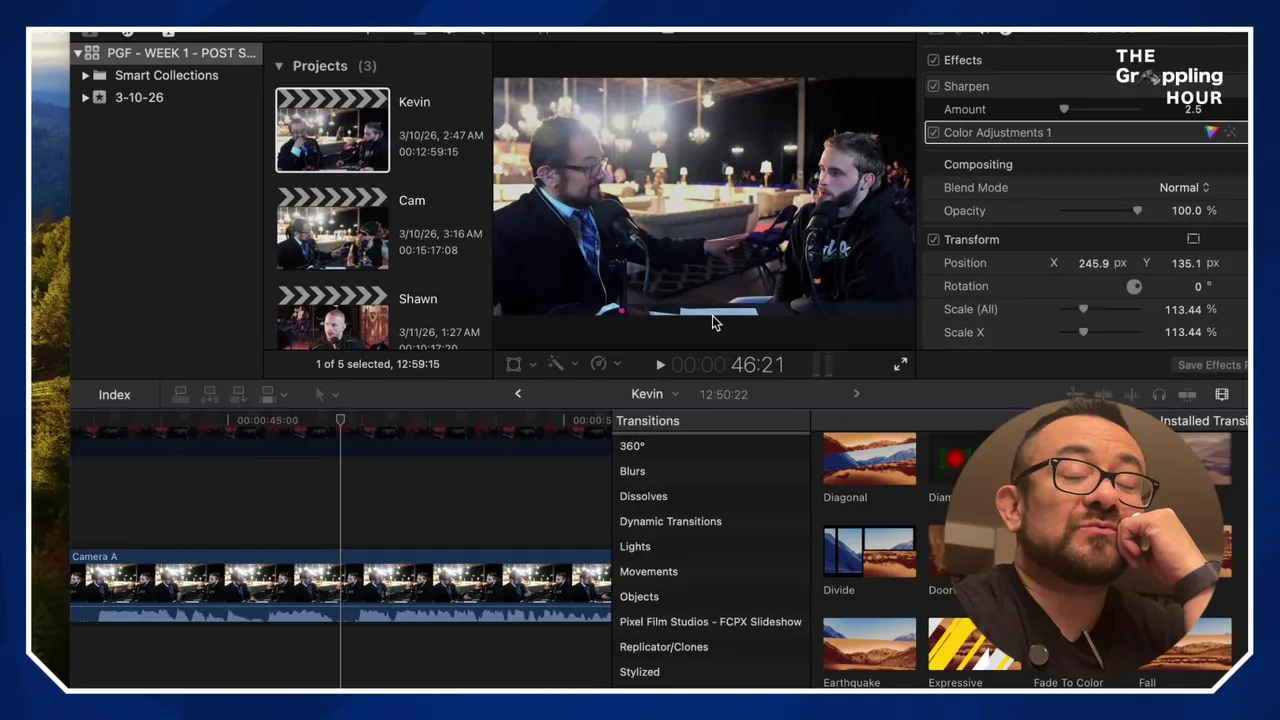
Task: Select the Blurs transitions category
Action: tap(632, 471)
